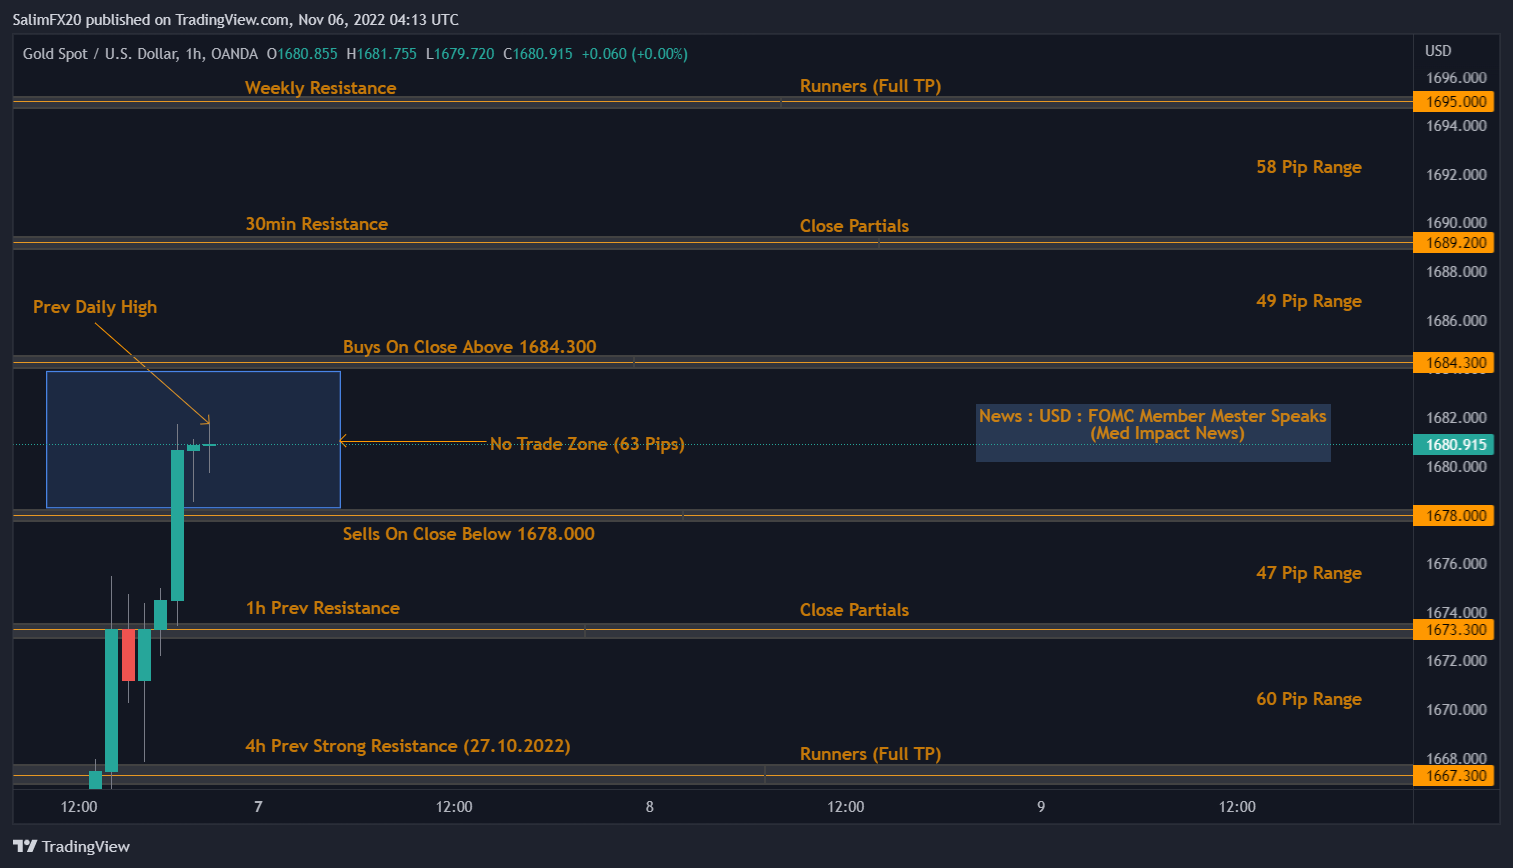Select the 4h Prev Strong Resistance annotation
The image size is (1513, 868).
[x=407, y=746]
